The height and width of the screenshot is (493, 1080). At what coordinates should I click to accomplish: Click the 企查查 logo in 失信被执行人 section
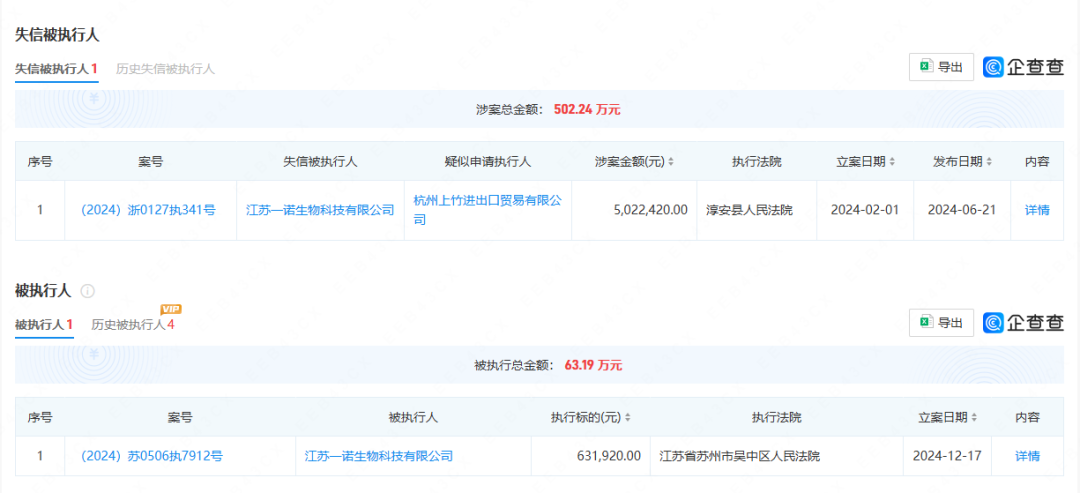point(1024,67)
